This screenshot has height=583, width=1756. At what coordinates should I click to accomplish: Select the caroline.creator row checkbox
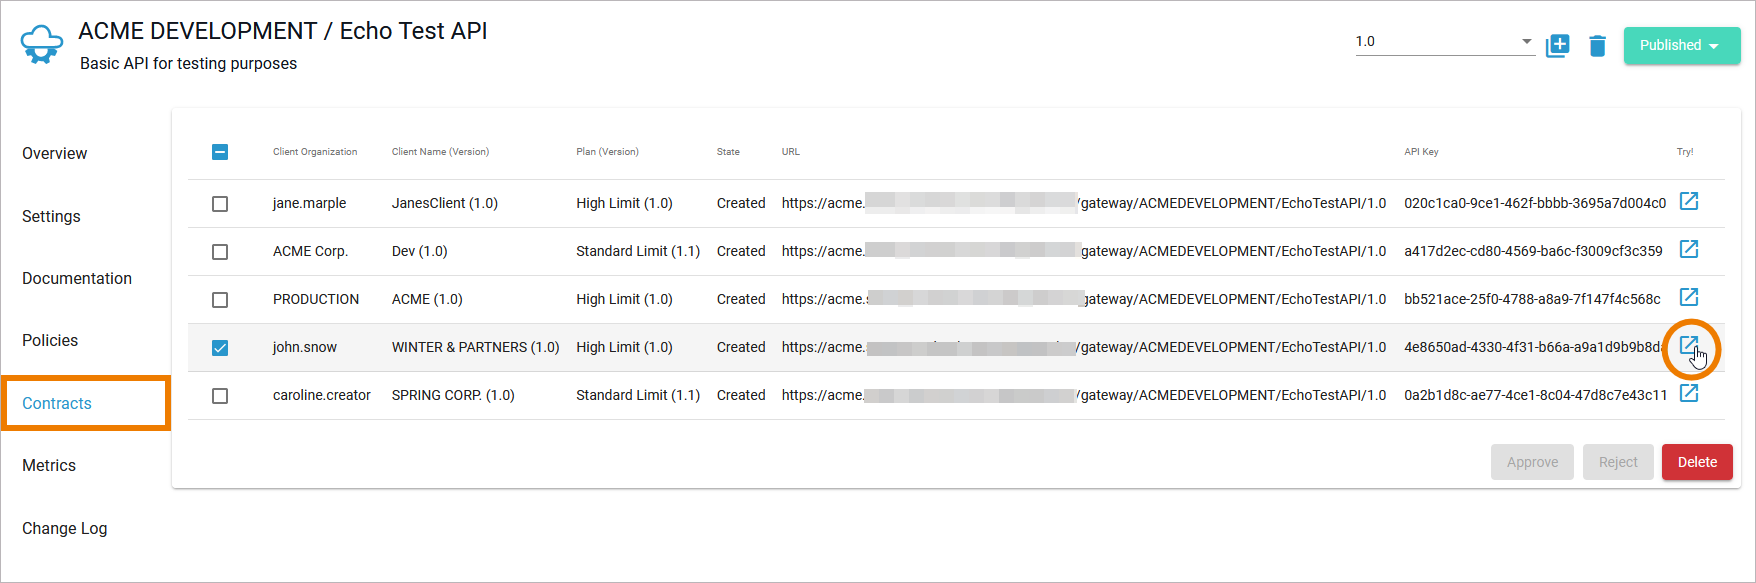pos(220,396)
